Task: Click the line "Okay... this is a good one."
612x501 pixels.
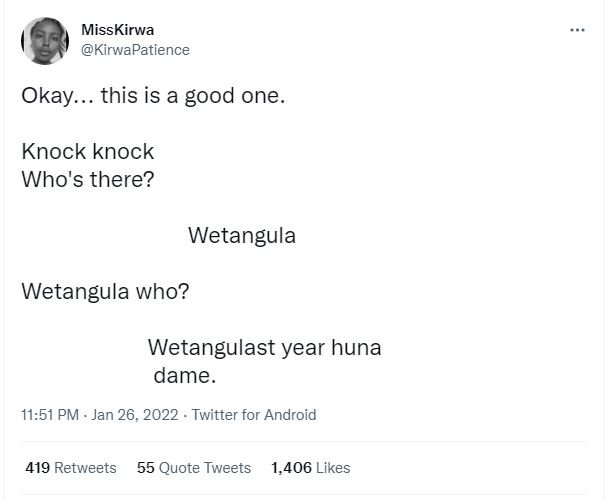Action: click(x=145, y=98)
